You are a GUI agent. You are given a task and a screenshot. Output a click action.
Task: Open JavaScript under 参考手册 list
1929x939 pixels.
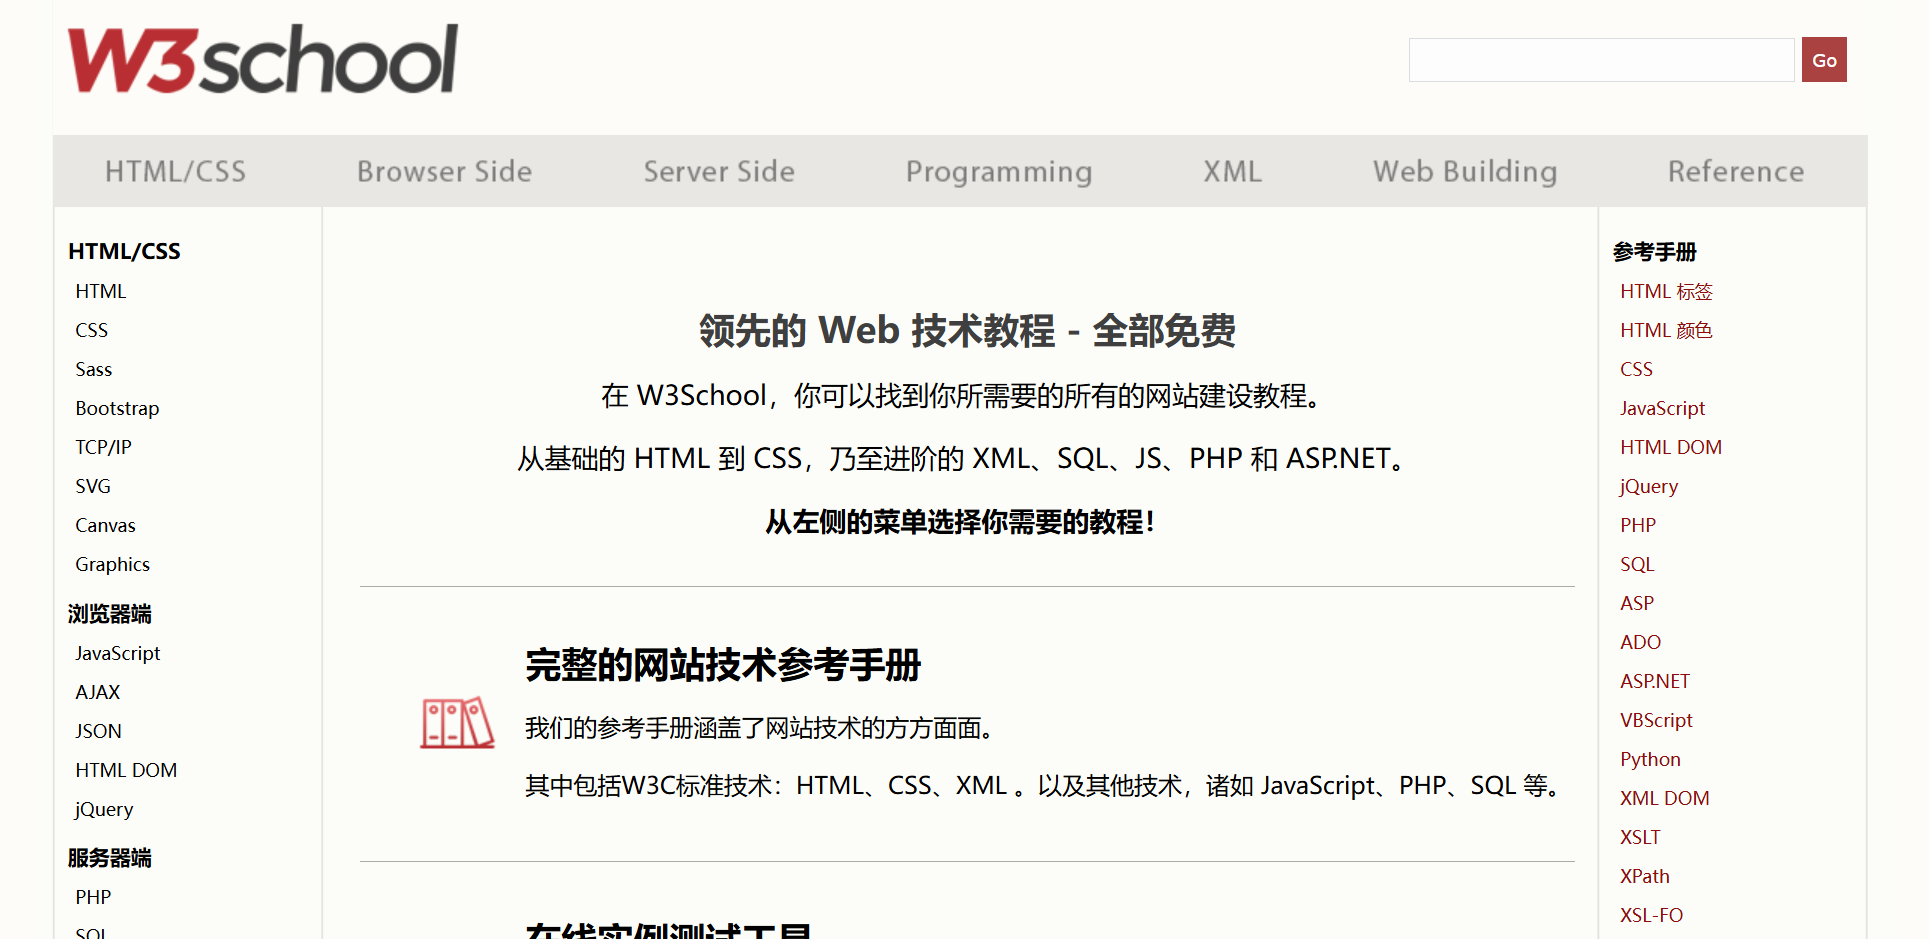(x=1662, y=408)
